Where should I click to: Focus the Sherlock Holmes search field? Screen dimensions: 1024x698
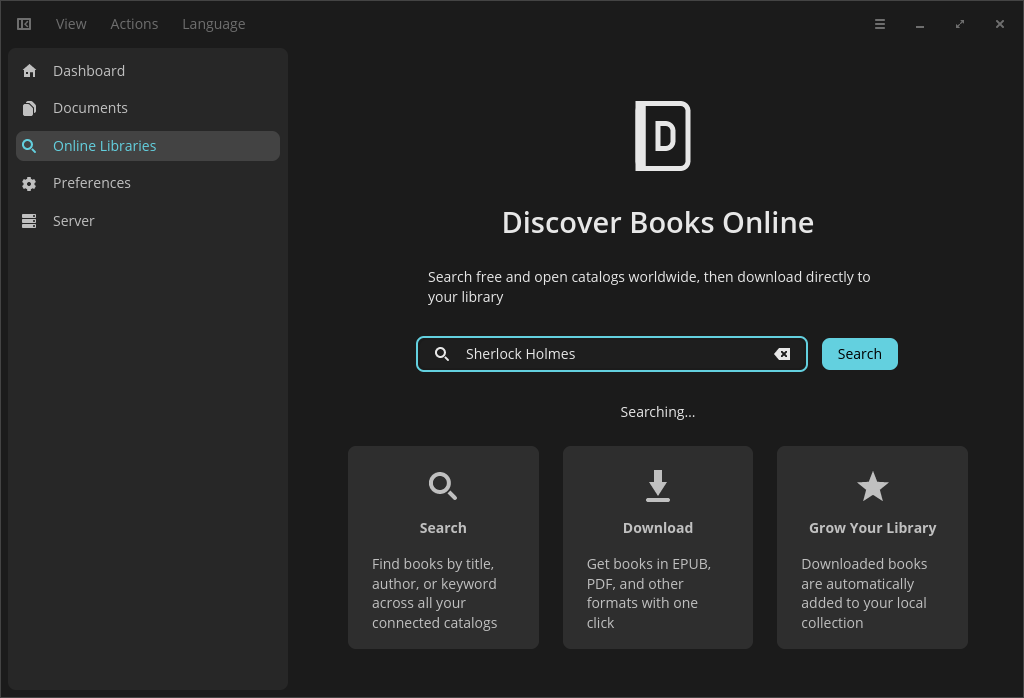(x=612, y=354)
